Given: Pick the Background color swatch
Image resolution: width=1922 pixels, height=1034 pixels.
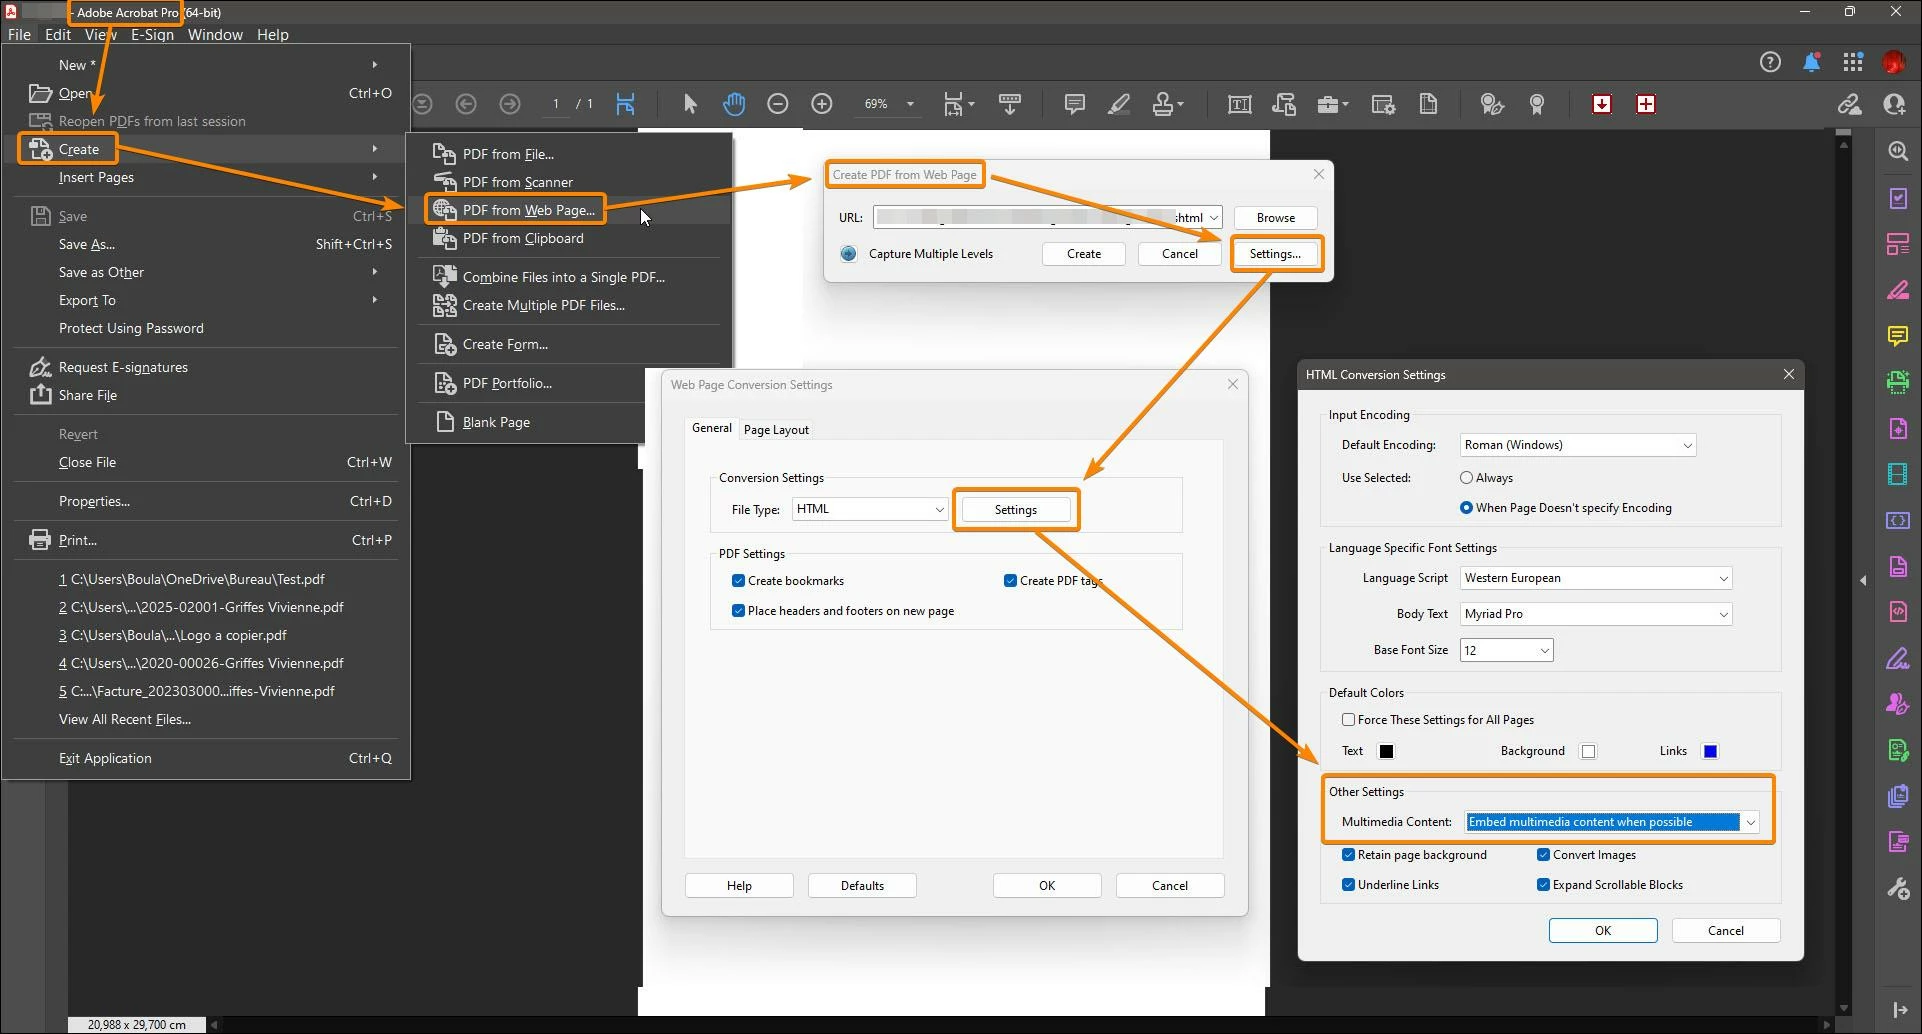Looking at the screenshot, I should pos(1588,752).
